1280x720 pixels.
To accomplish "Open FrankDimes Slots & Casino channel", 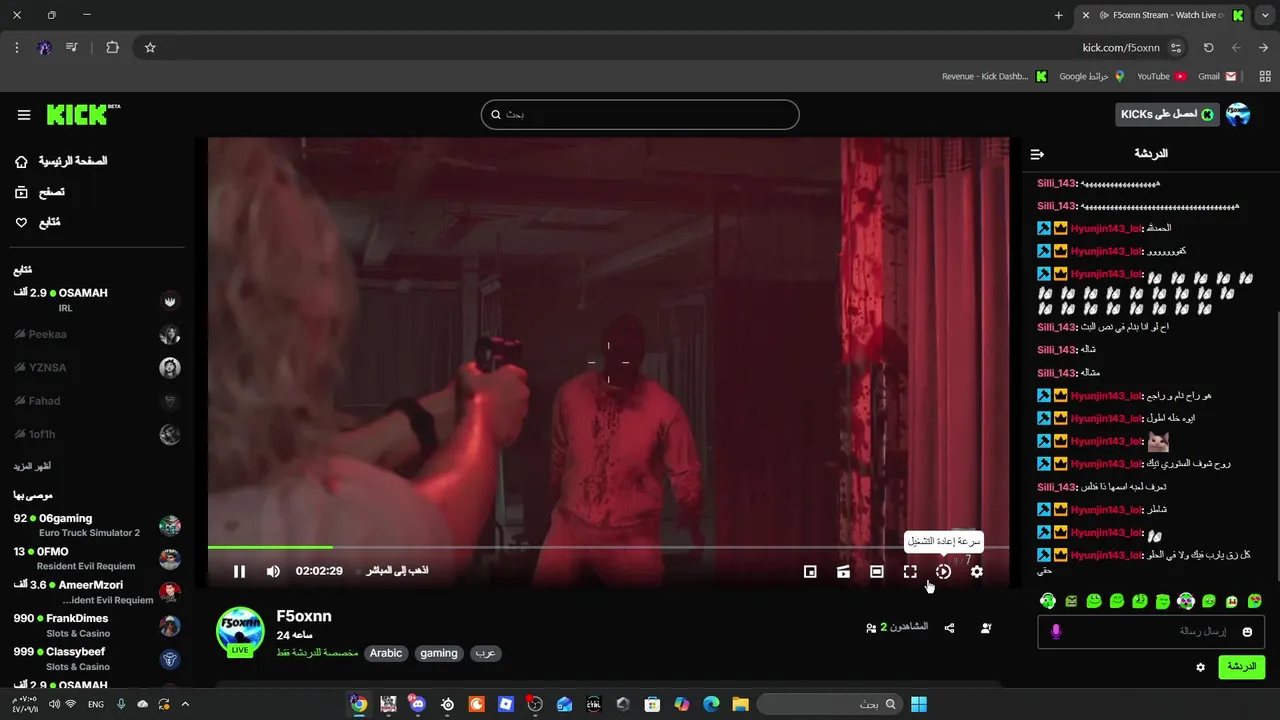I will 96,625.
